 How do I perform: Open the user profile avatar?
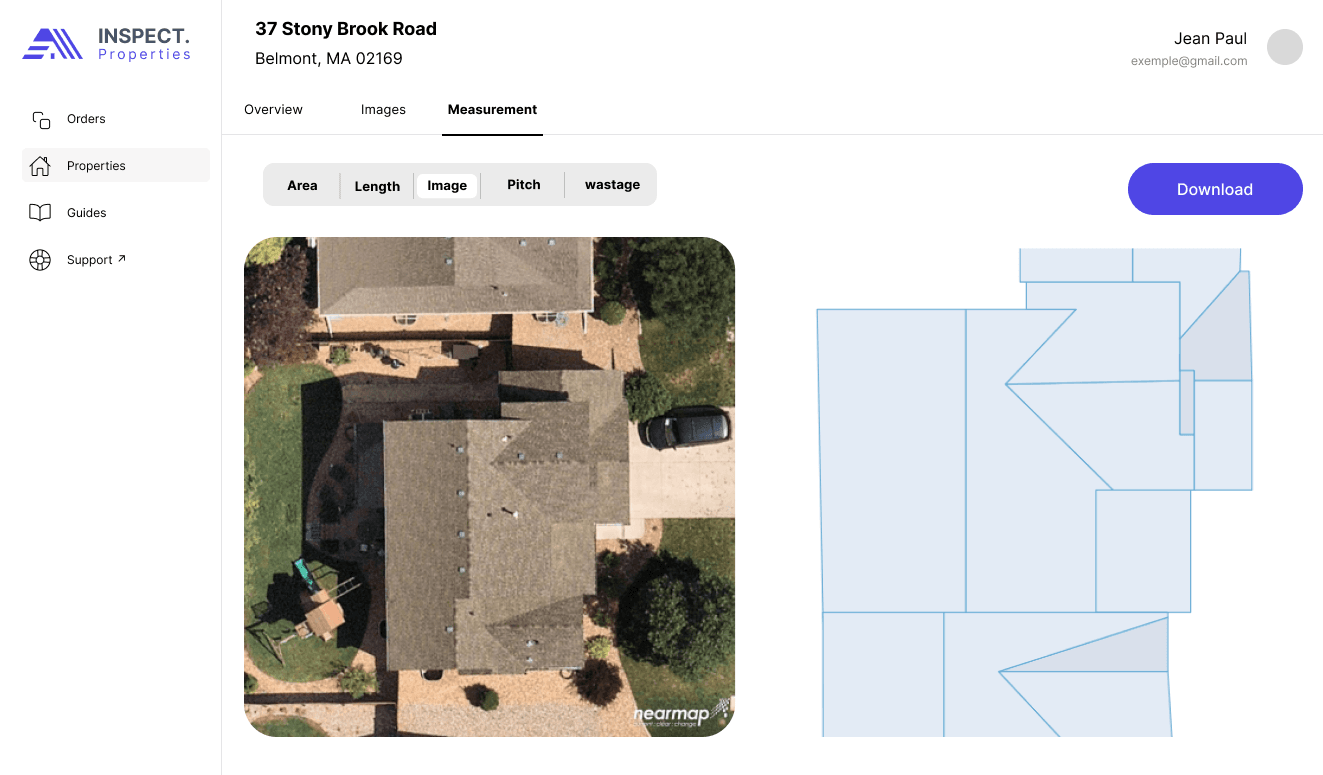coord(1284,47)
